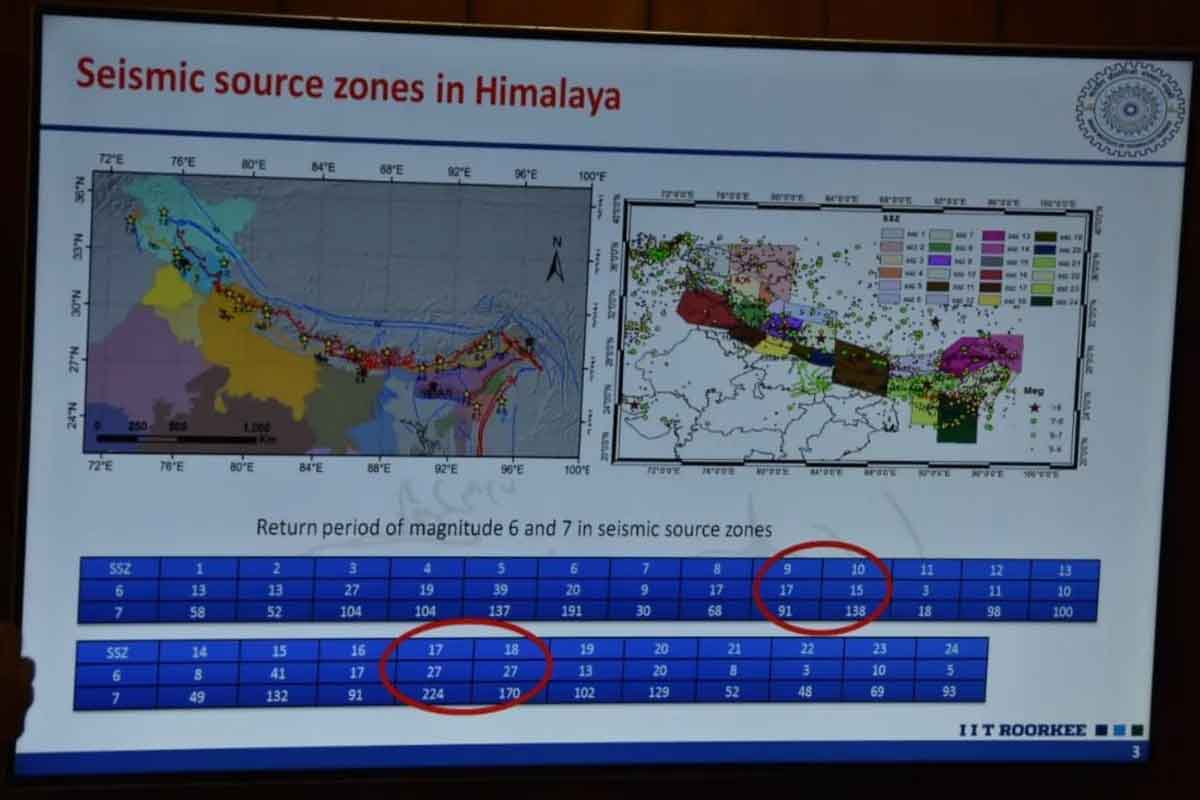Click the red star earthquake symbol in Mag legend
1200x800 pixels.
click(1035, 408)
